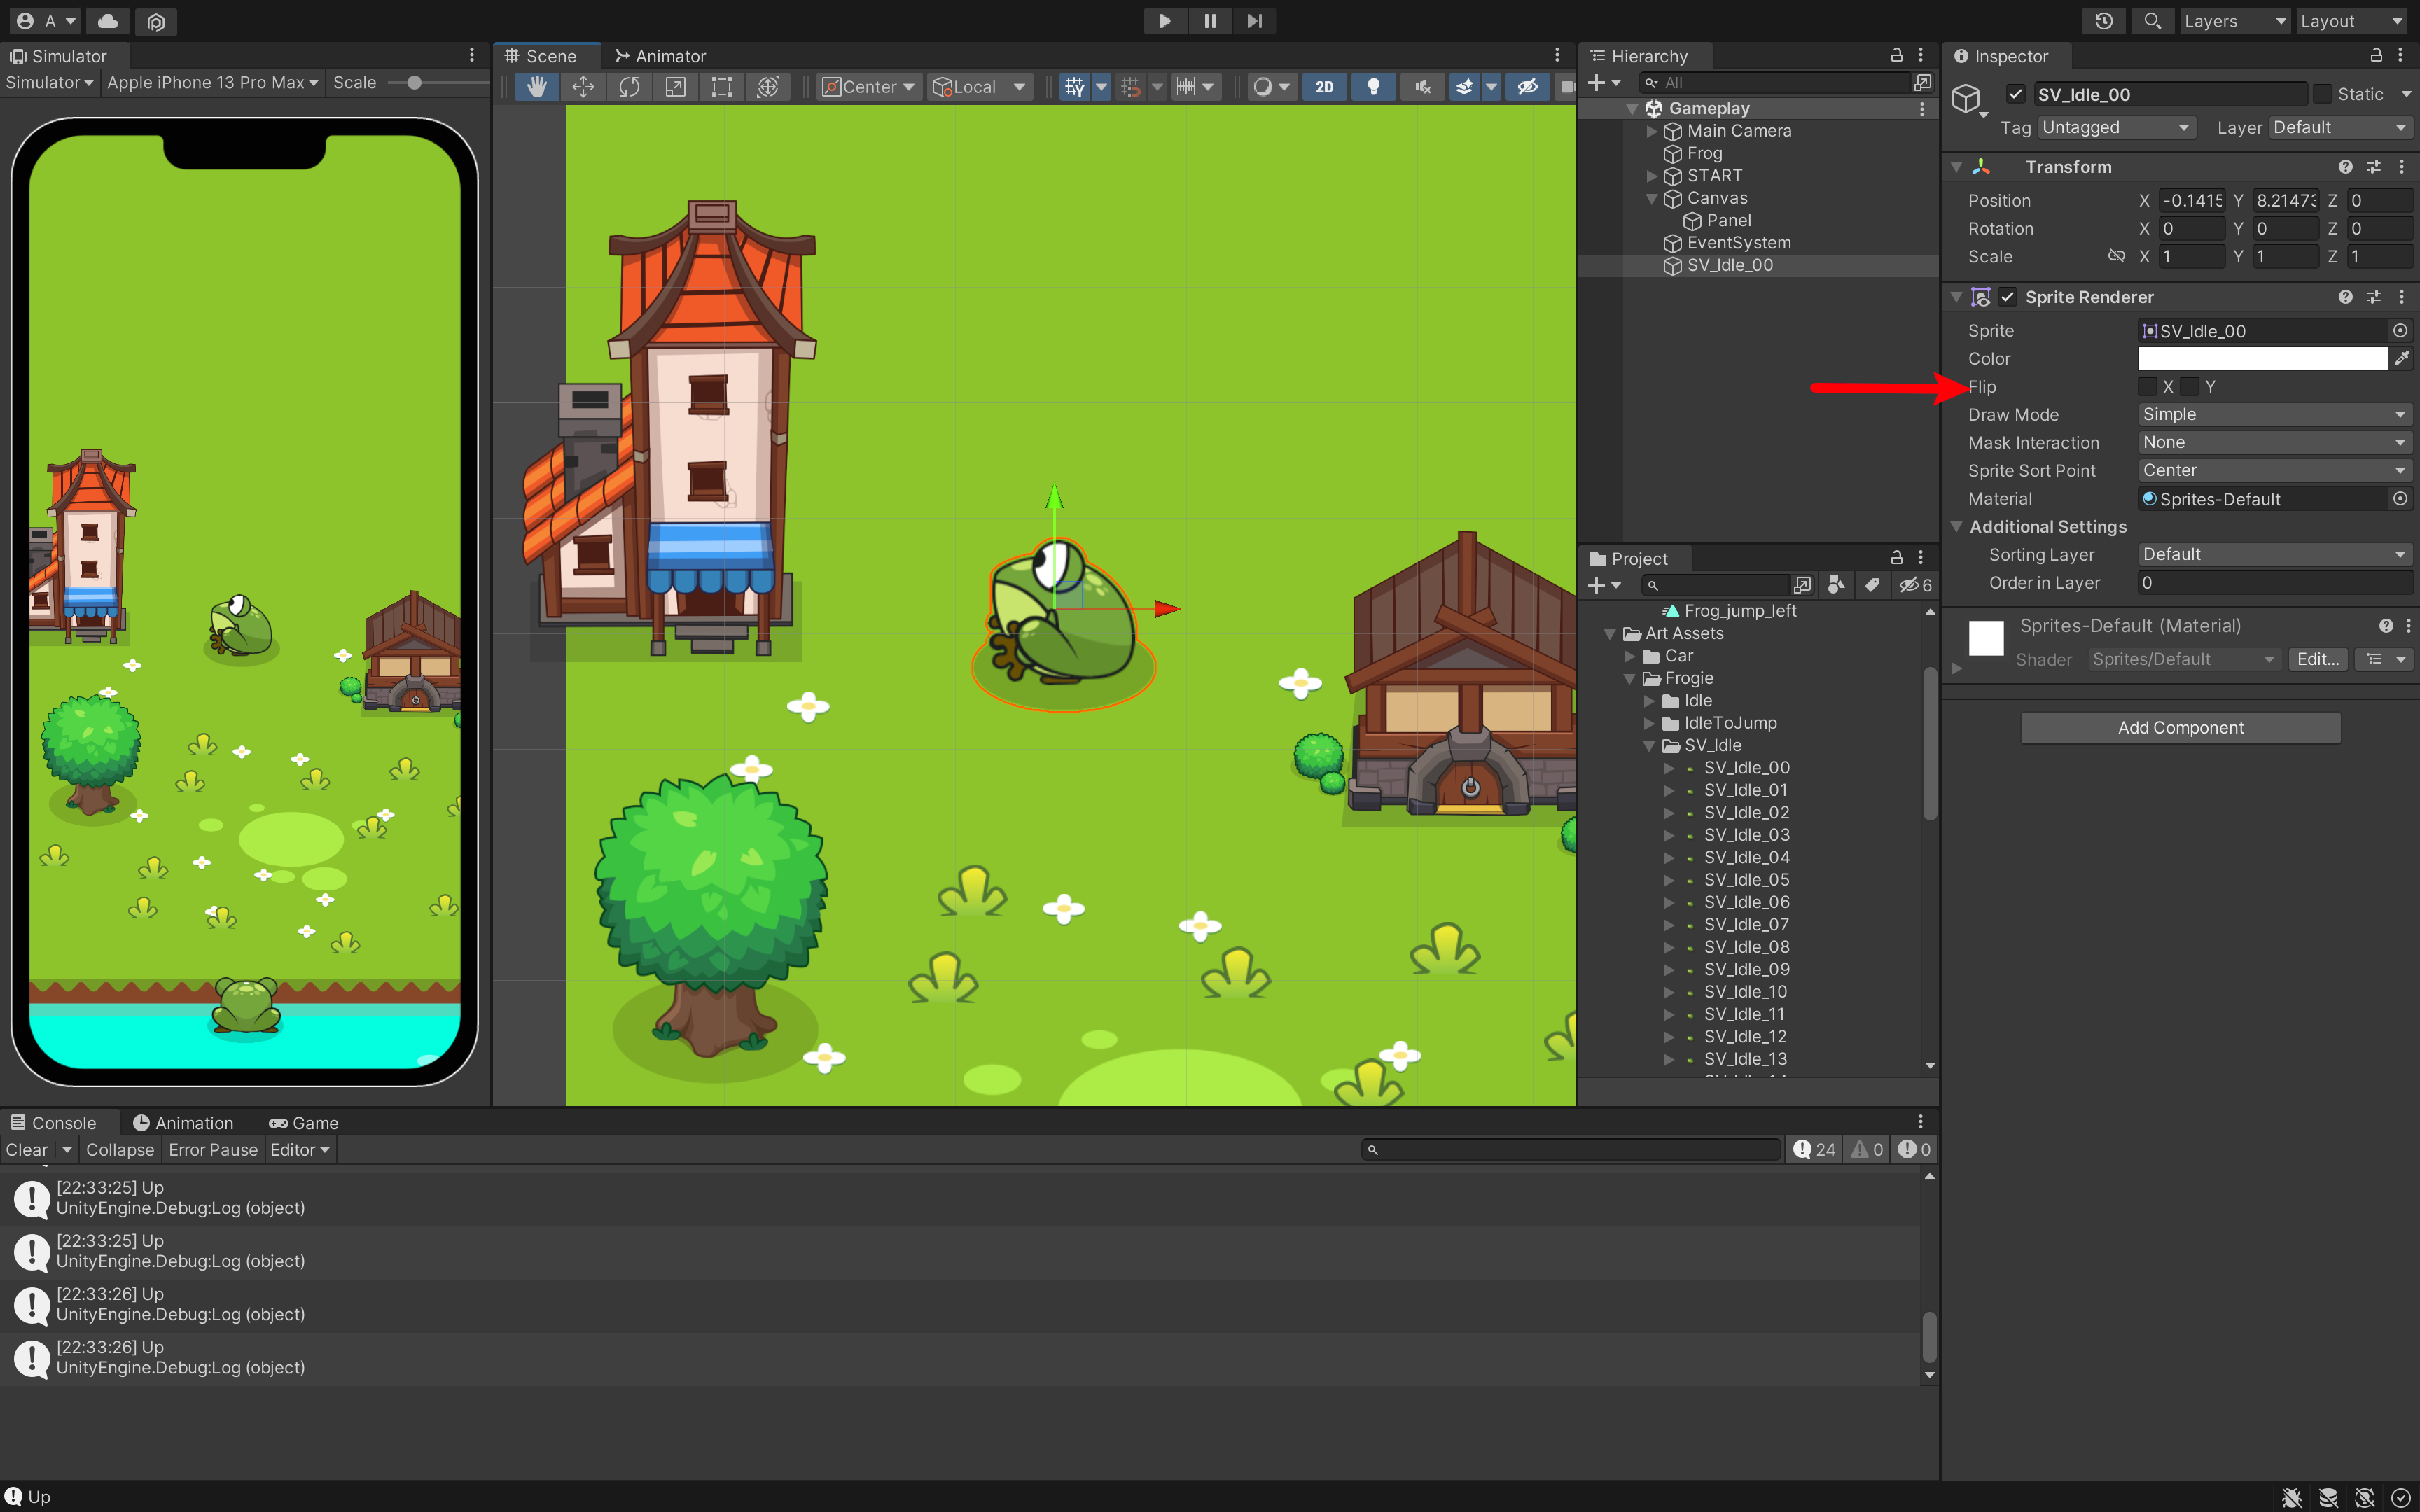Click the Play button
Screen dimensions: 2420x1512
click(x=1165, y=20)
